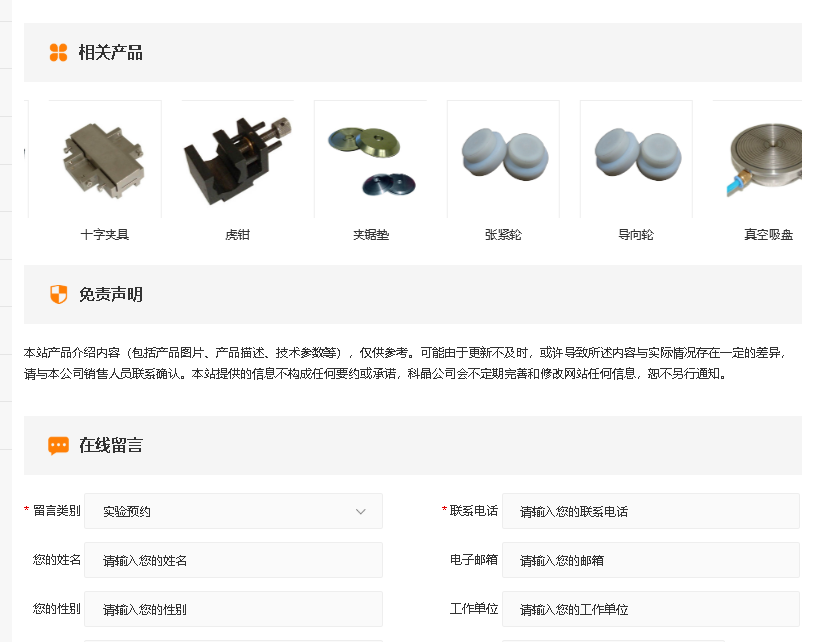Click the chat bubble icon beside 在线留言

pos(58,446)
